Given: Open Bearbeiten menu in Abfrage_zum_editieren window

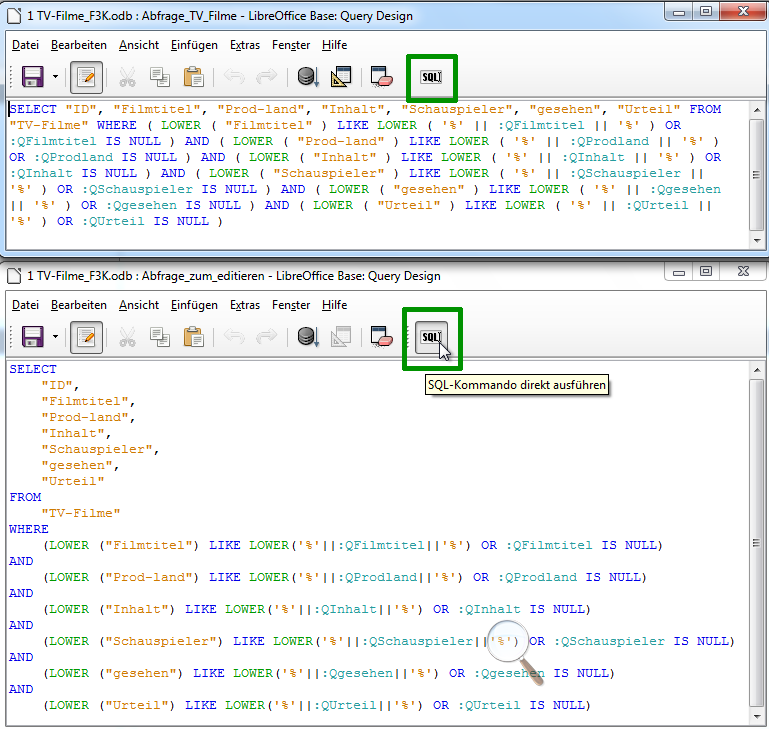Looking at the screenshot, I should pyautogui.click(x=79, y=305).
